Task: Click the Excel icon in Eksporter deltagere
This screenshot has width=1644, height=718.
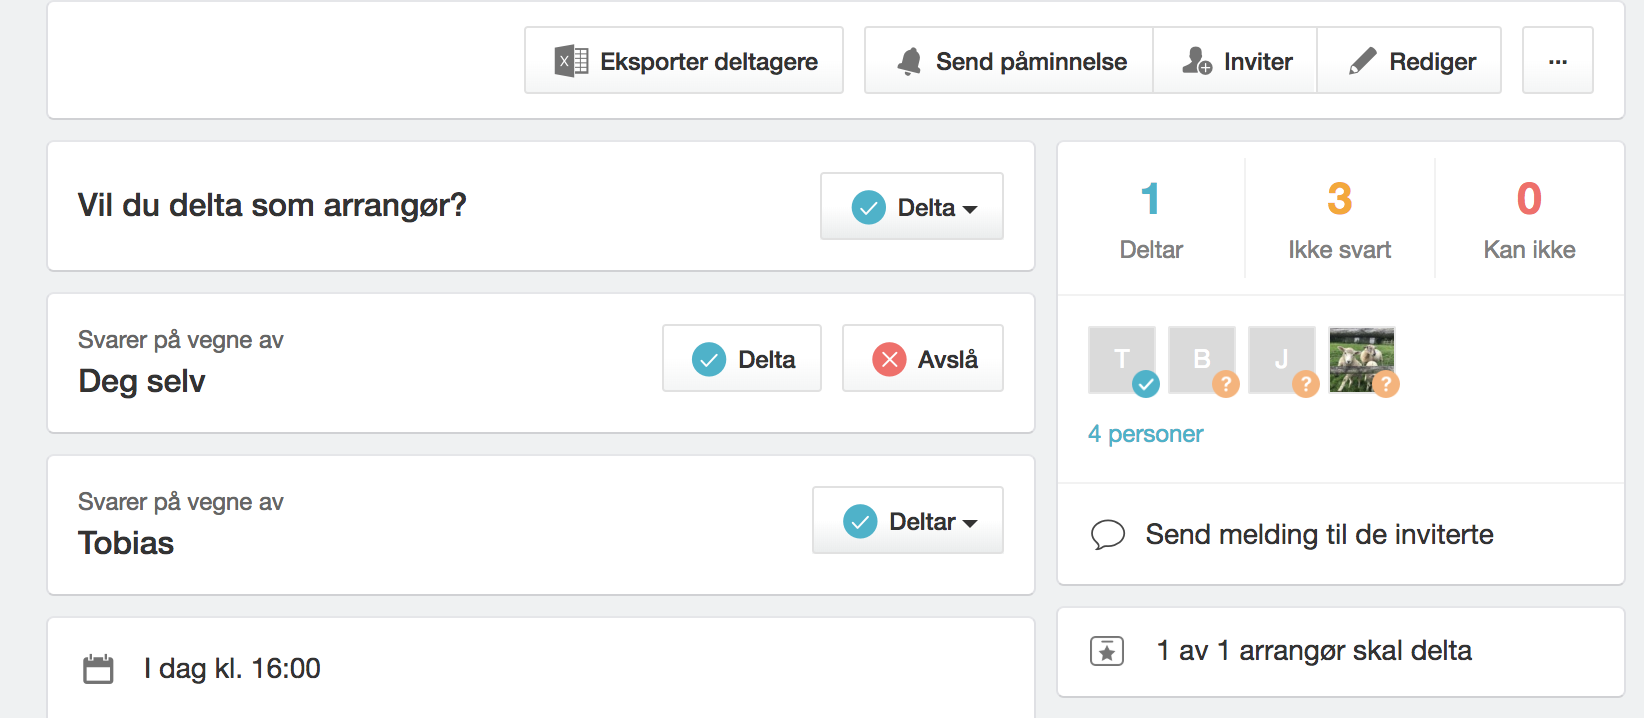Action: coord(571,61)
